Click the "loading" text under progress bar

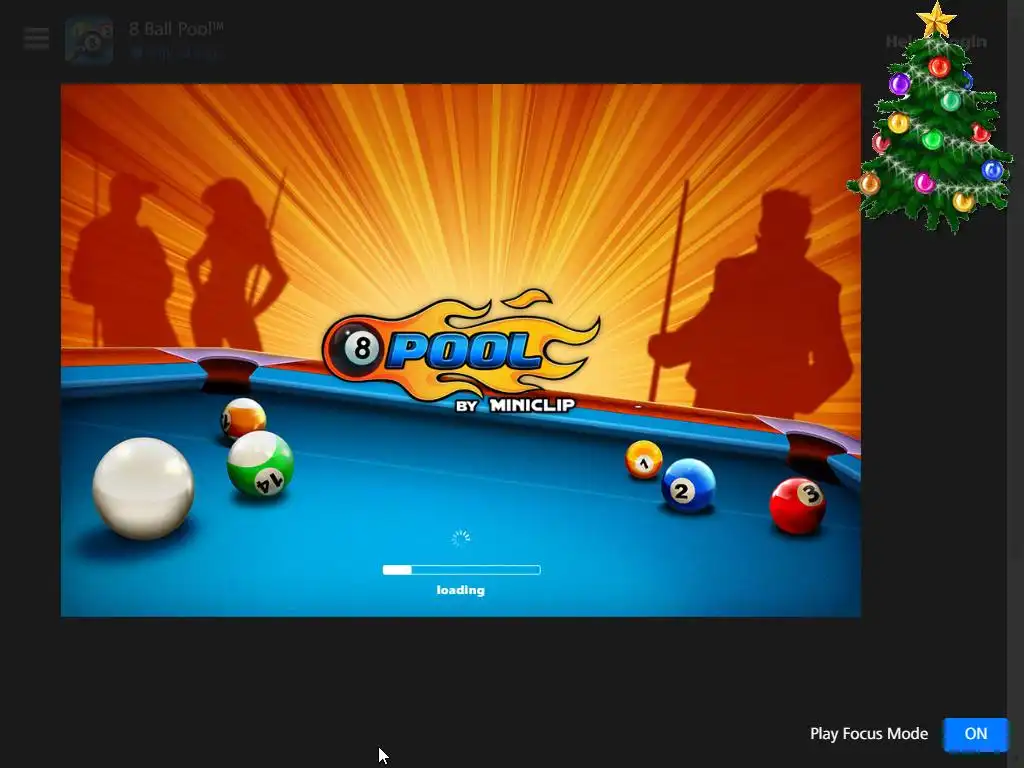pyautogui.click(x=460, y=590)
